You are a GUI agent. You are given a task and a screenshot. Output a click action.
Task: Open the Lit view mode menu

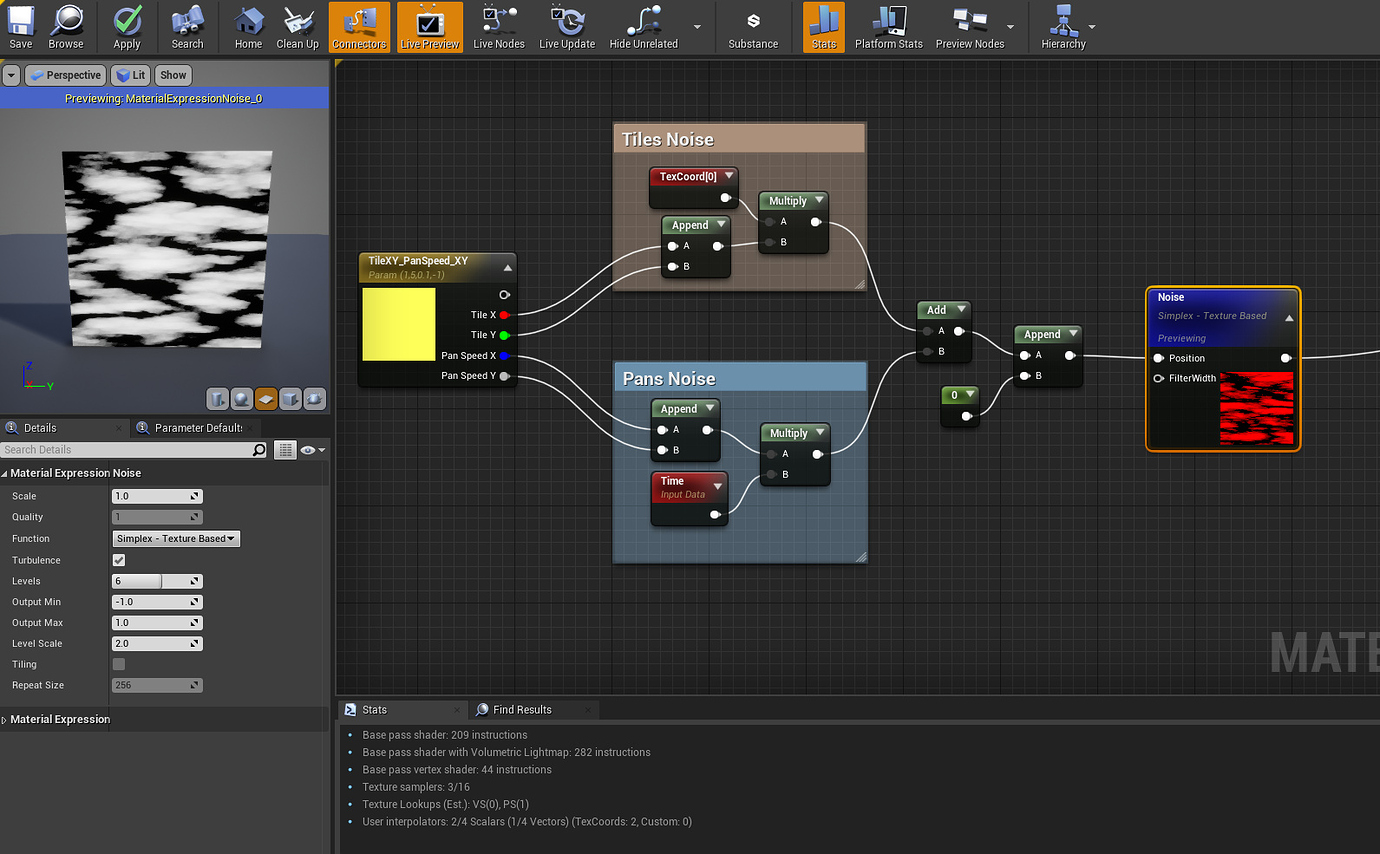click(x=131, y=75)
